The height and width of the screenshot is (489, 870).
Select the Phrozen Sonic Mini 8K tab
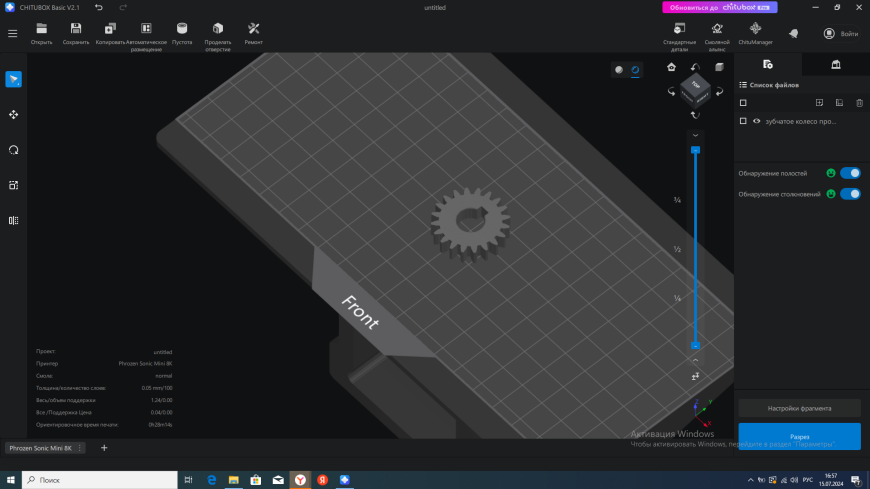(40, 448)
